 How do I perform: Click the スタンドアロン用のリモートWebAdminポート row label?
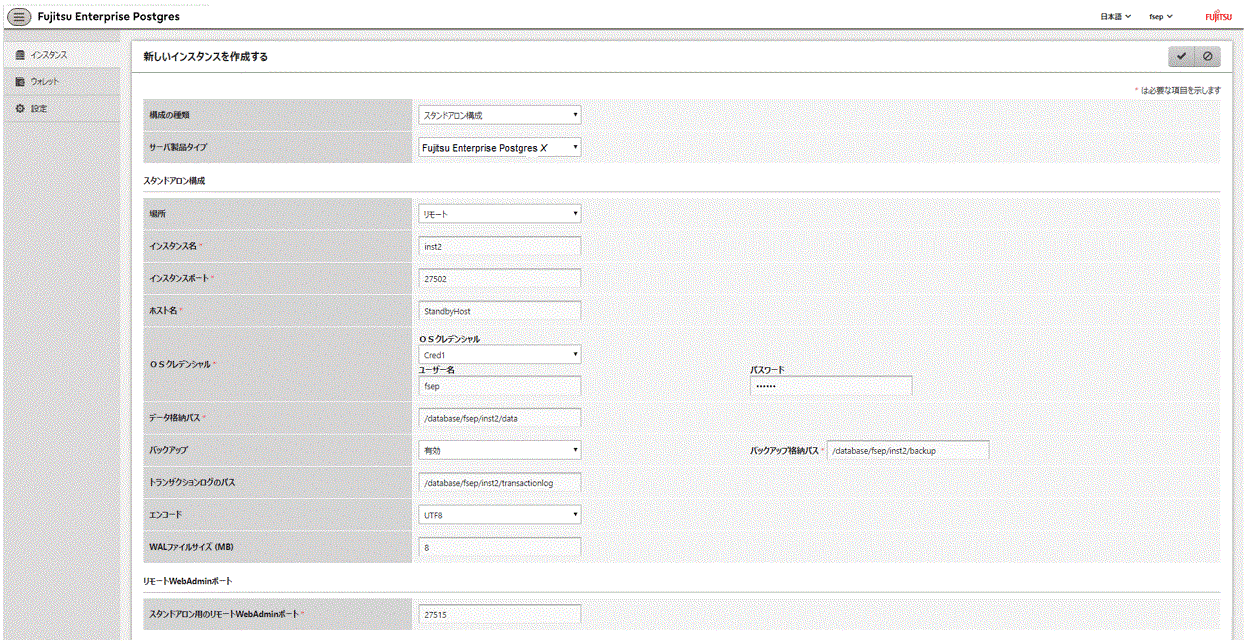click(x=223, y=614)
